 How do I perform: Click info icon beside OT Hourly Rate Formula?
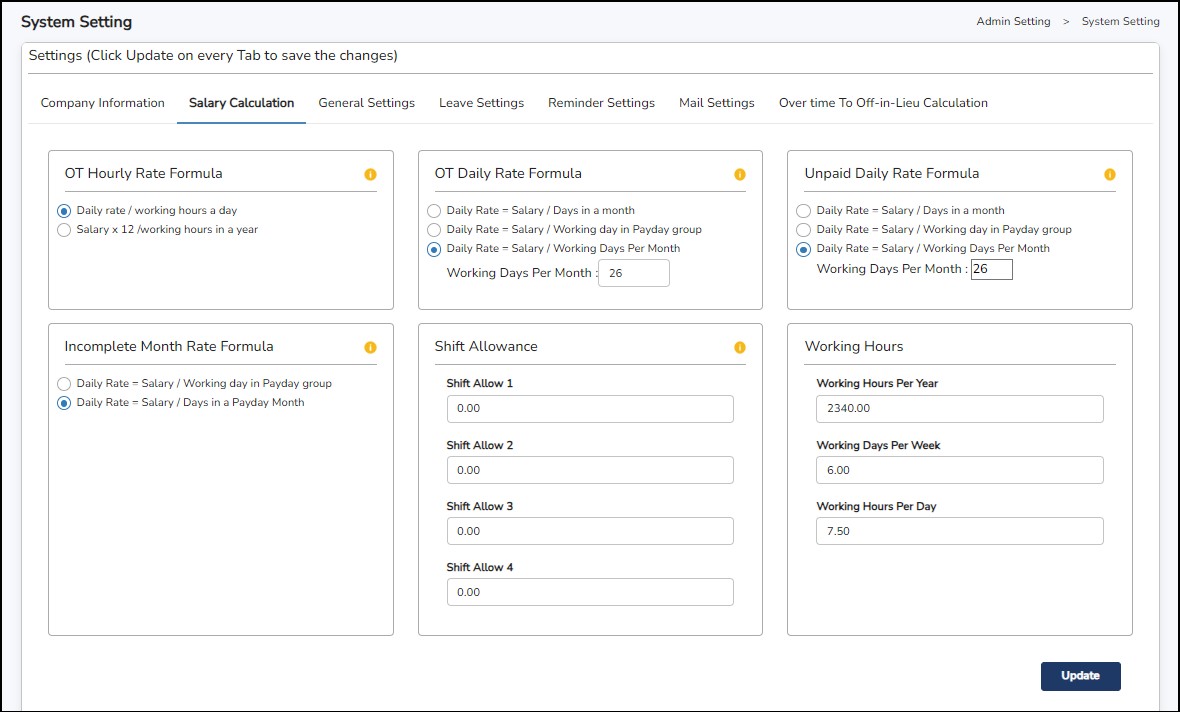[x=370, y=174]
